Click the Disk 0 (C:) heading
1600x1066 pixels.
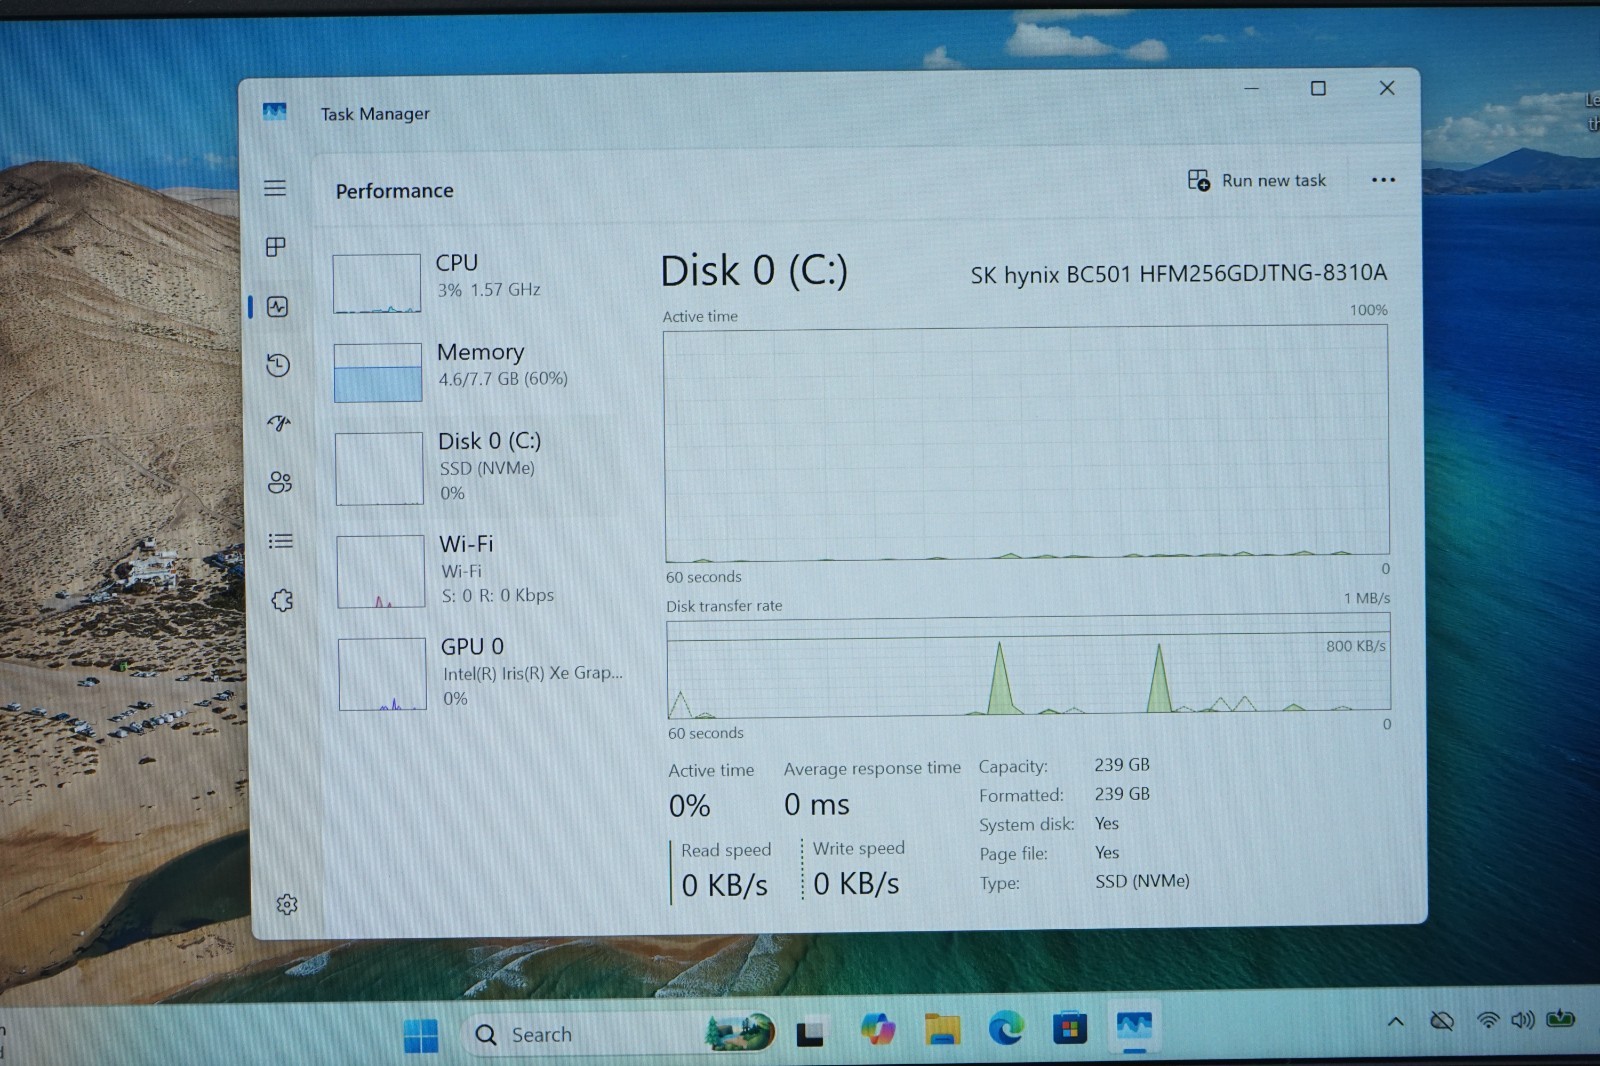(754, 271)
